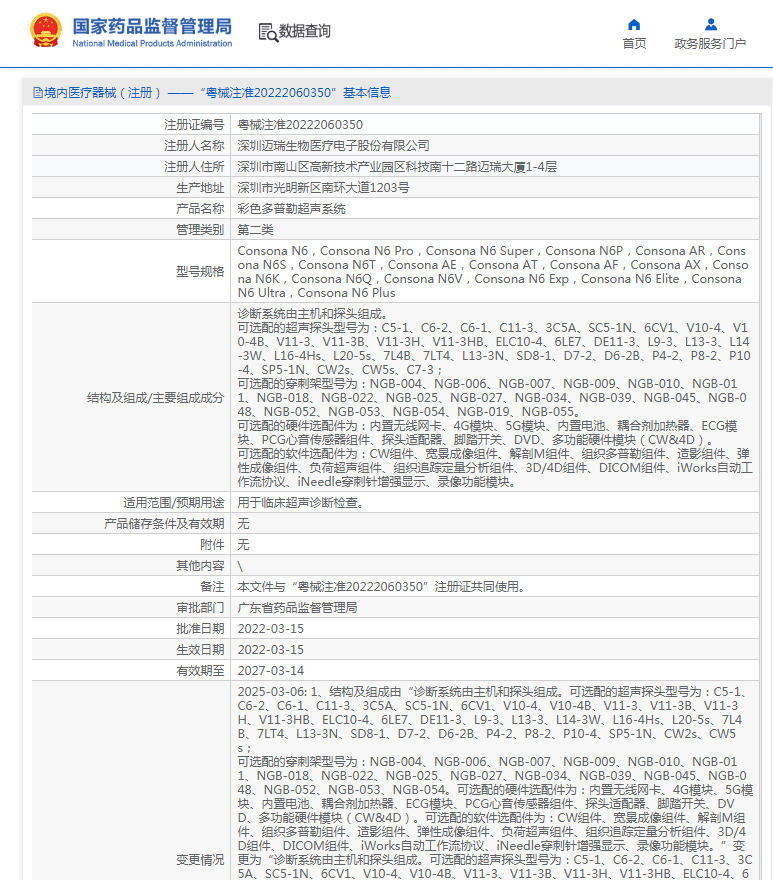This screenshot has width=773, height=880.
Task: Click the house icon above 首页
Action: click(x=634, y=24)
